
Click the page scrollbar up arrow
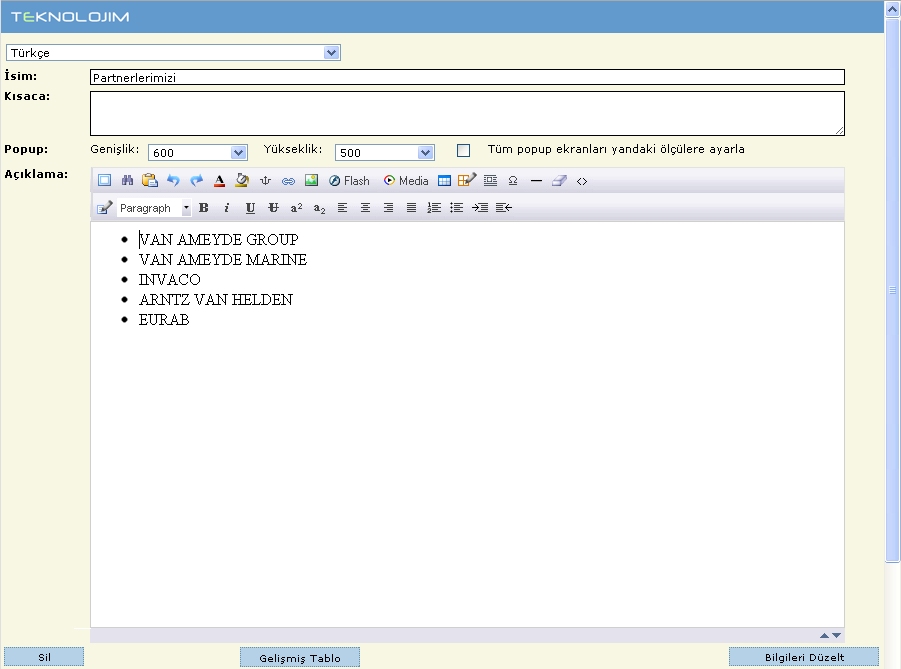pyautogui.click(x=892, y=9)
